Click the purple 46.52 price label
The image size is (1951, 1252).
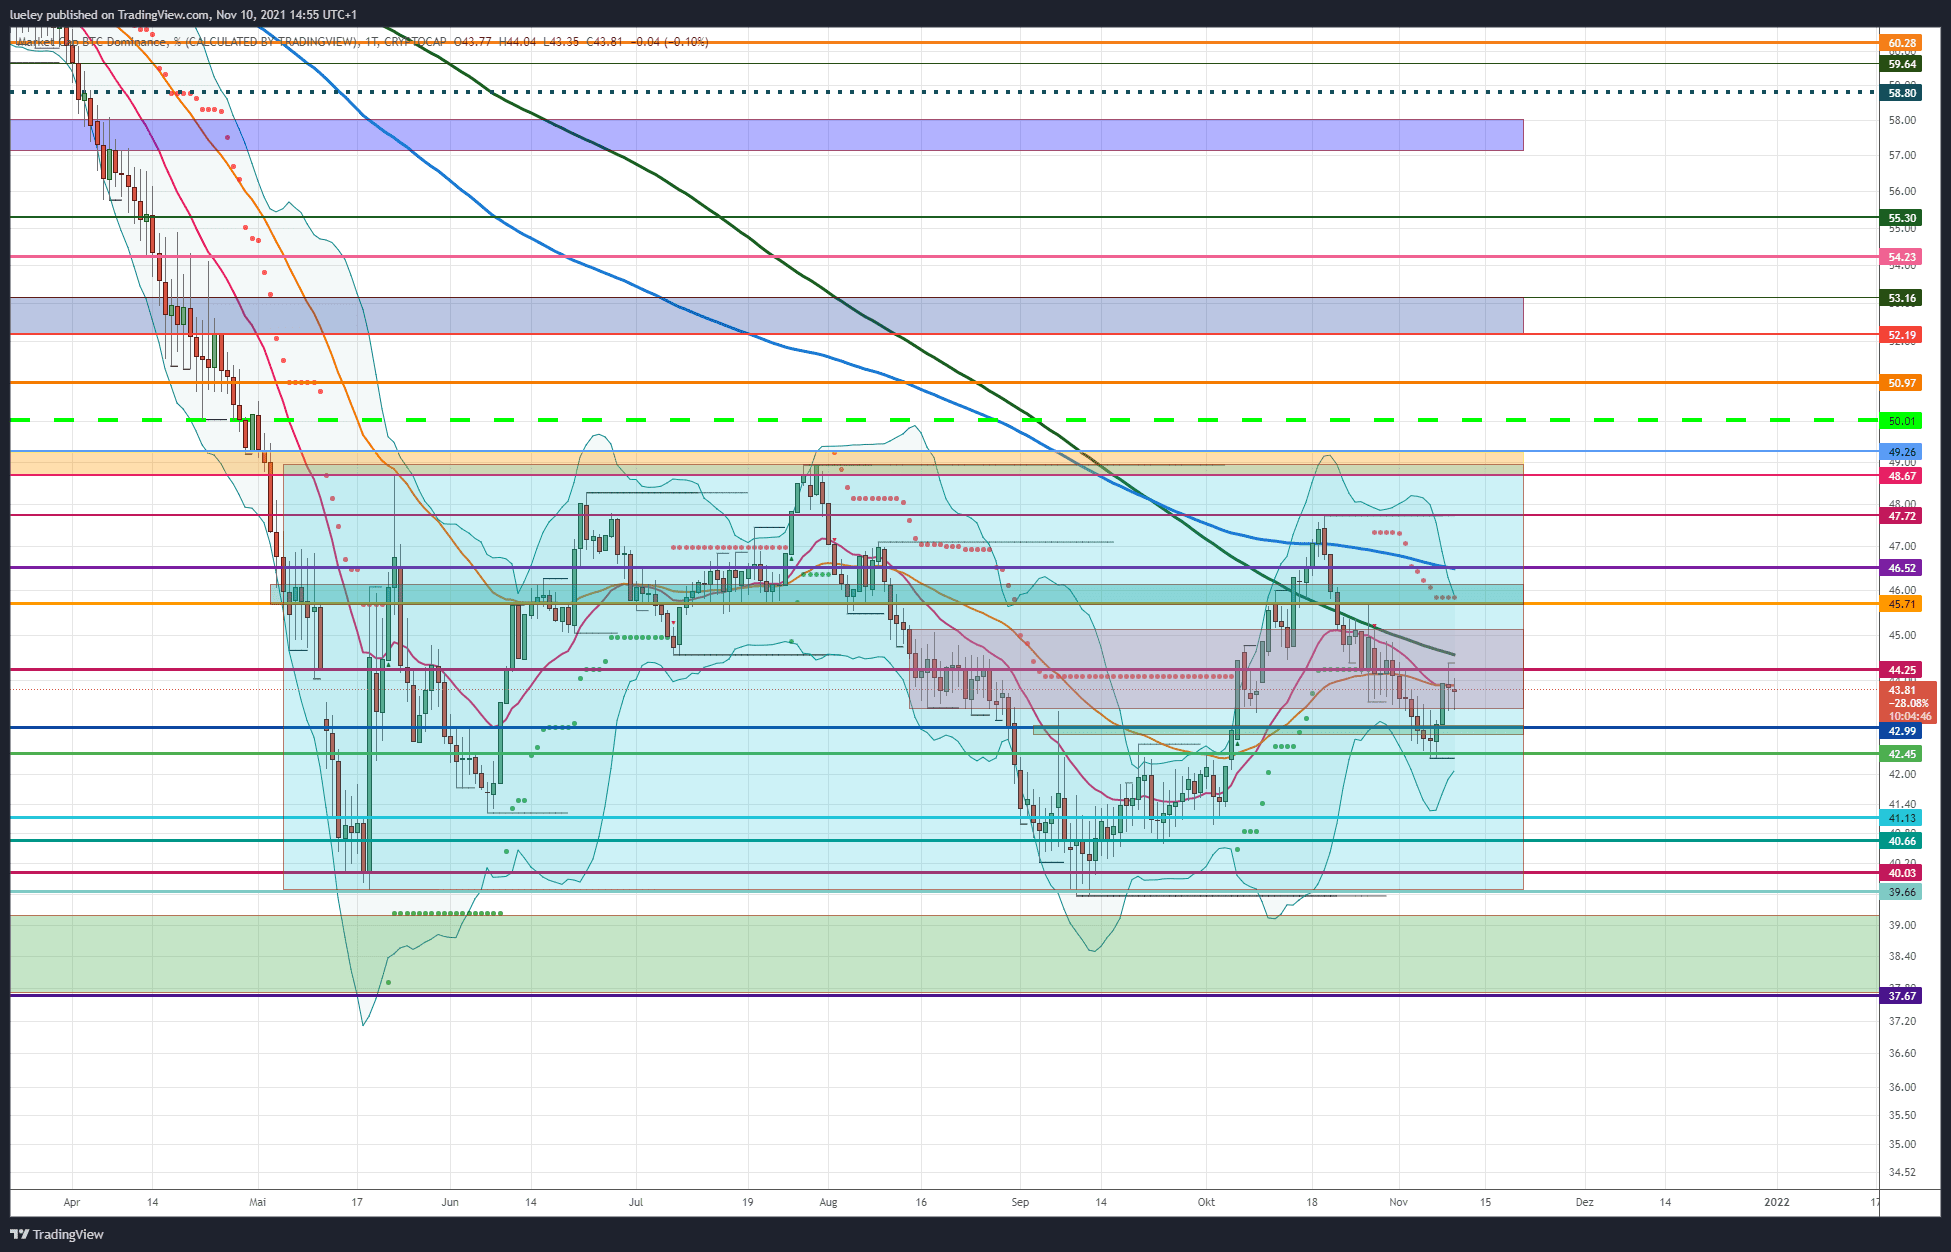coord(1902,568)
